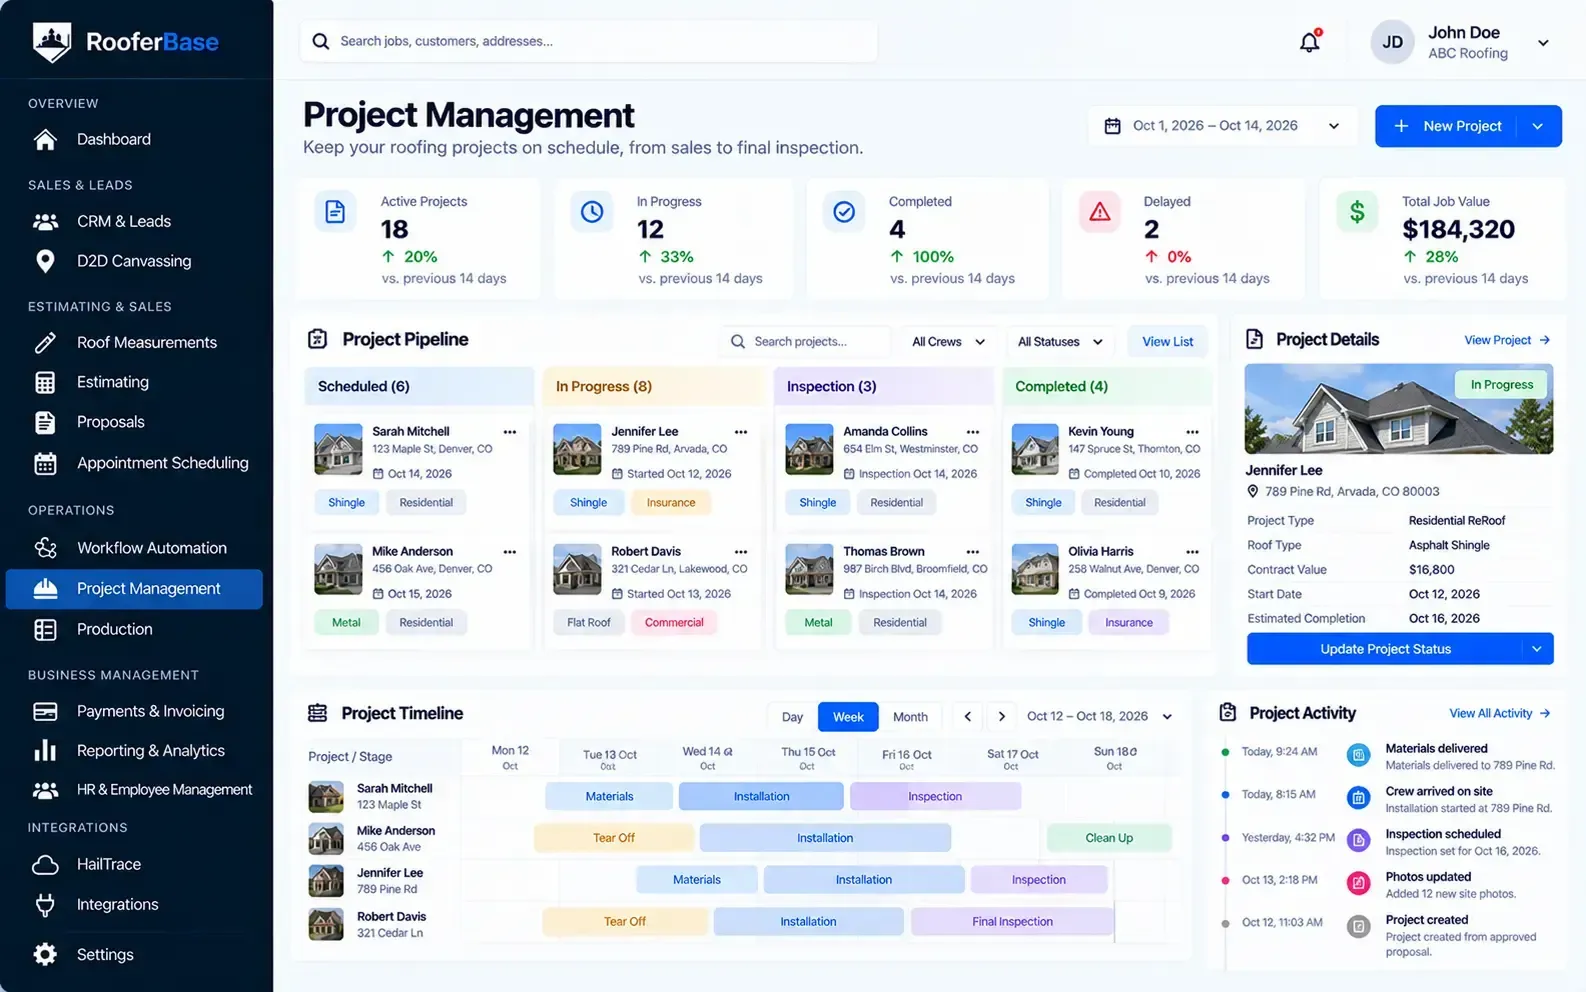Expand the New Project dropdown arrow
This screenshot has width=1586, height=992.
point(1538,126)
